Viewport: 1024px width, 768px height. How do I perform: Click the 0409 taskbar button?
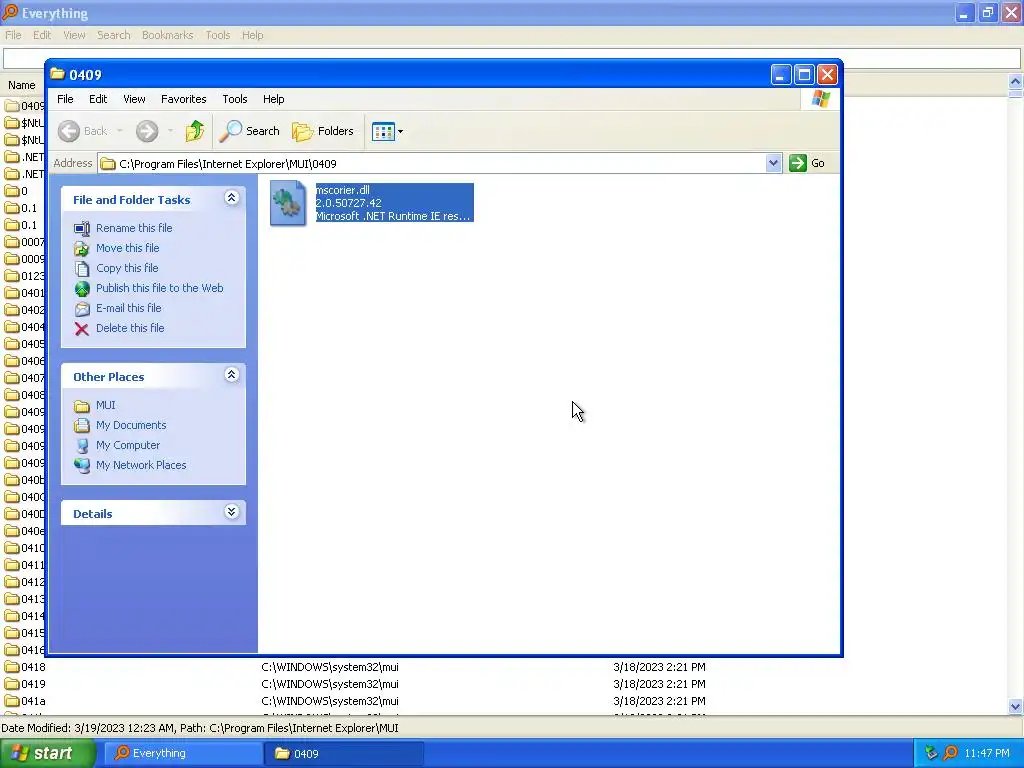(x=344, y=754)
